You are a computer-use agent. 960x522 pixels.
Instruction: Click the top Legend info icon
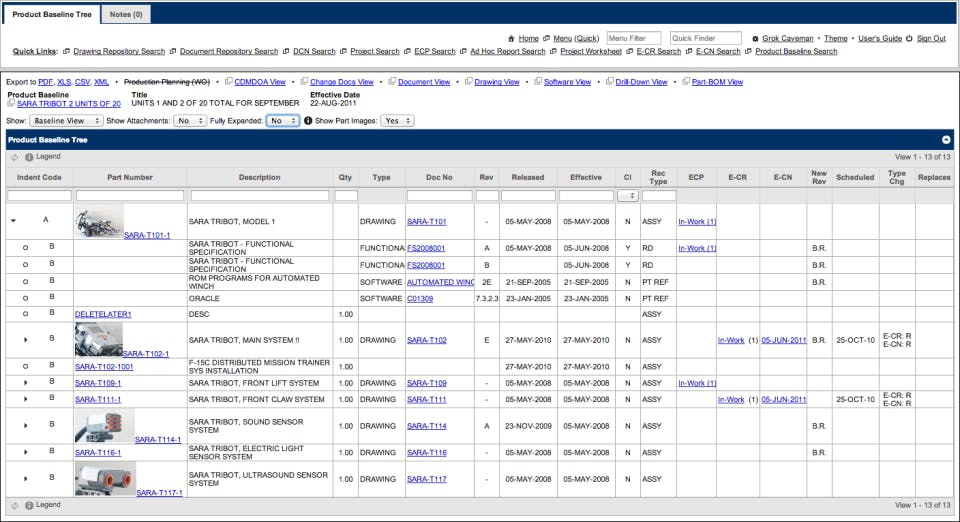29,157
